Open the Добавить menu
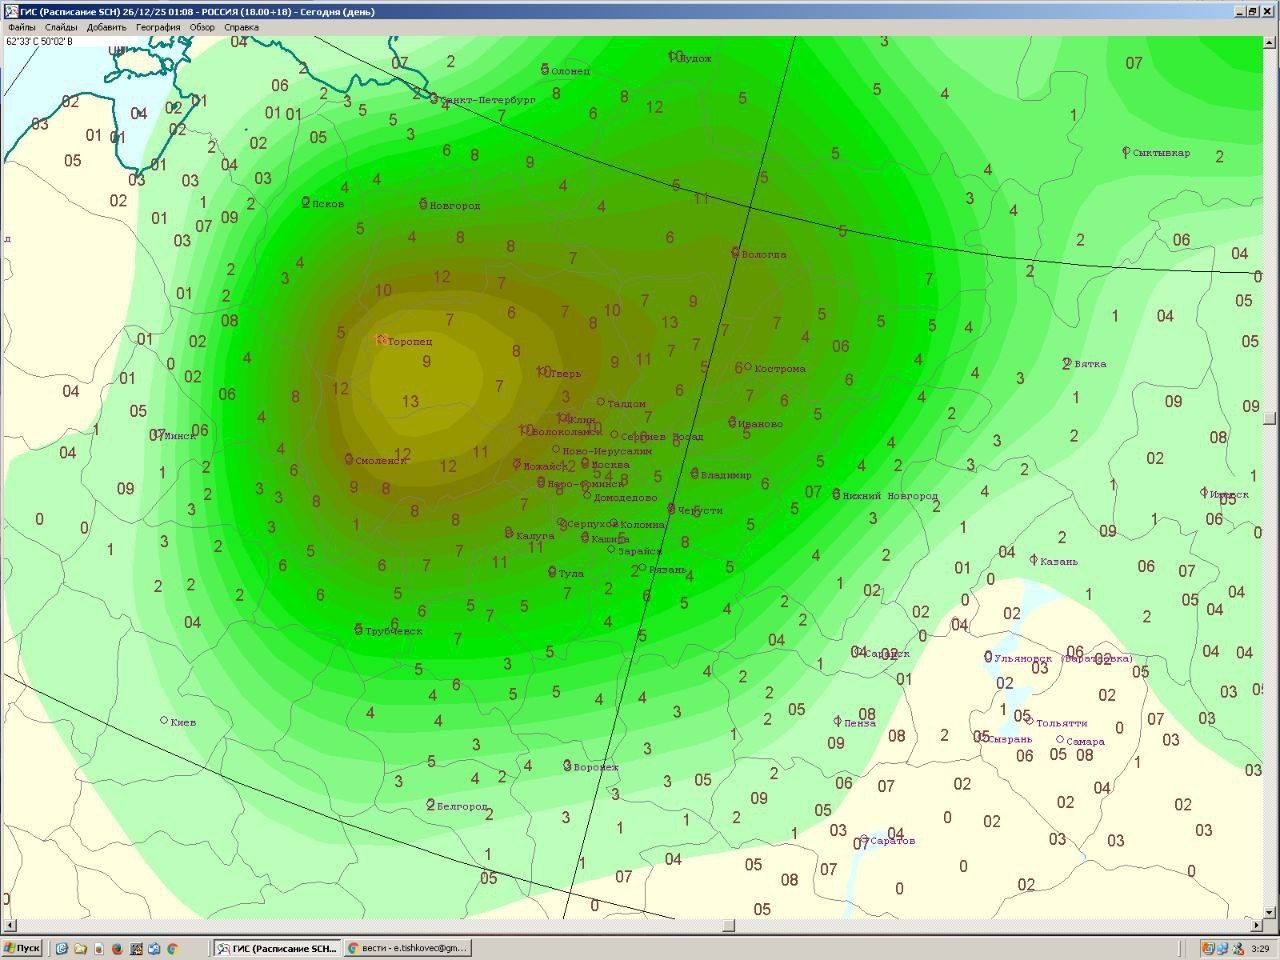 (106, 27)
